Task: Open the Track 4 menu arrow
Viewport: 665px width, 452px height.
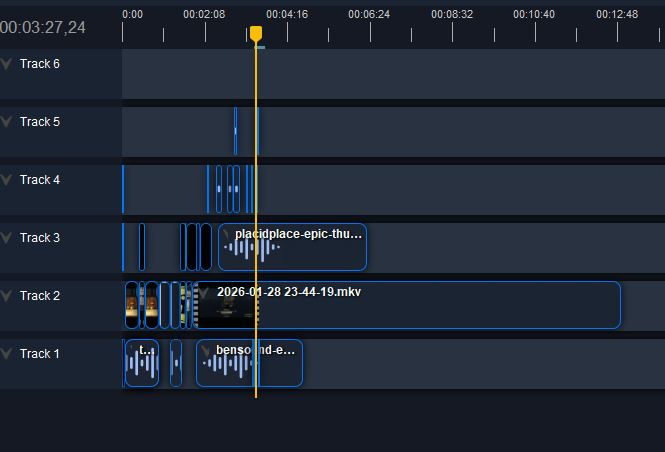Action: point(8,180)
